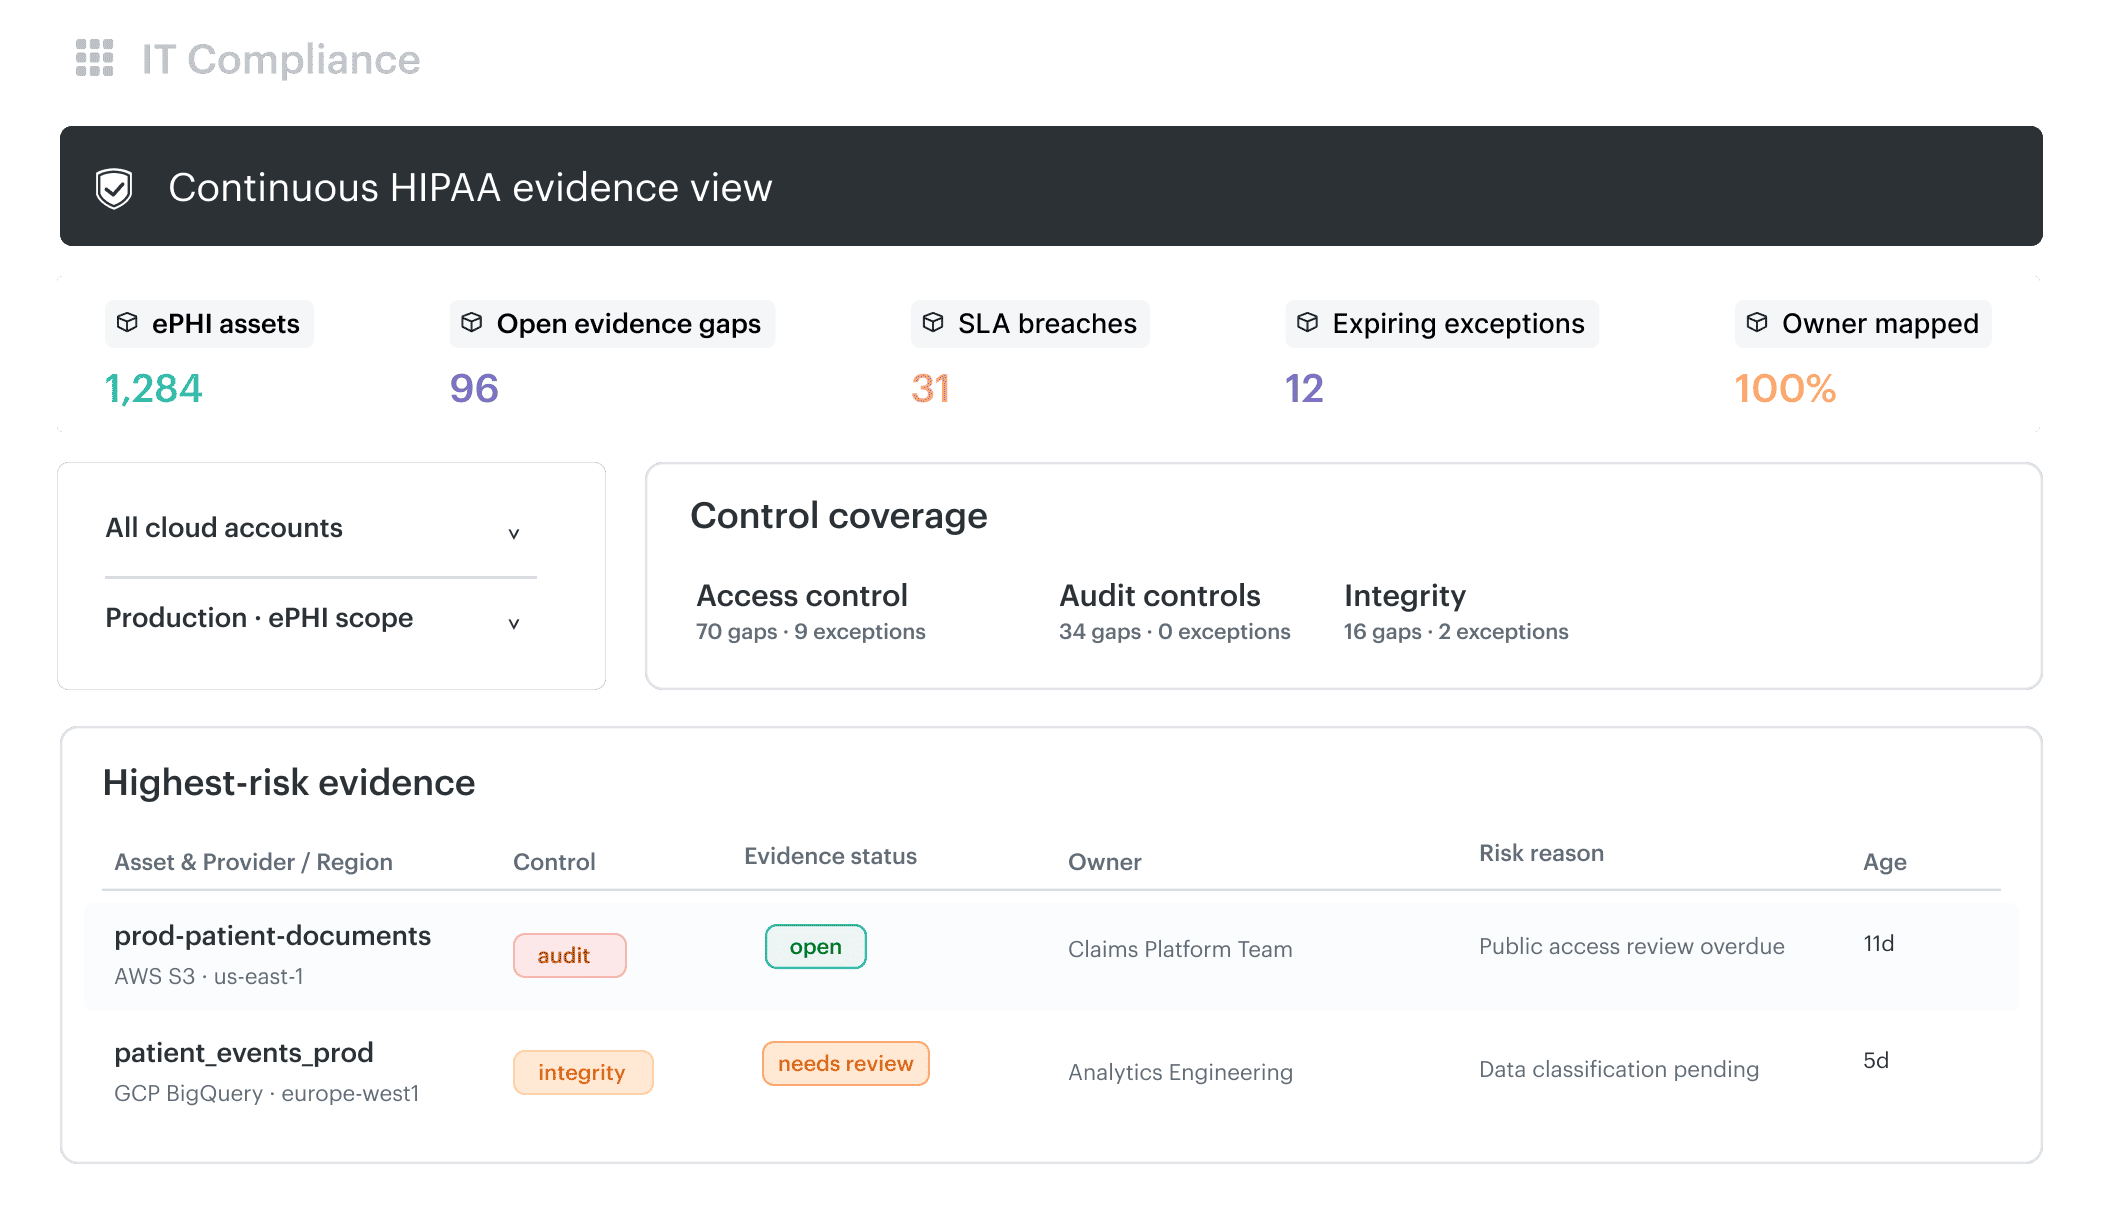The width and height of the screenshot is (2103, 1215).
Task: Click the Analytics Engineering owner
Action: 1180,1073
